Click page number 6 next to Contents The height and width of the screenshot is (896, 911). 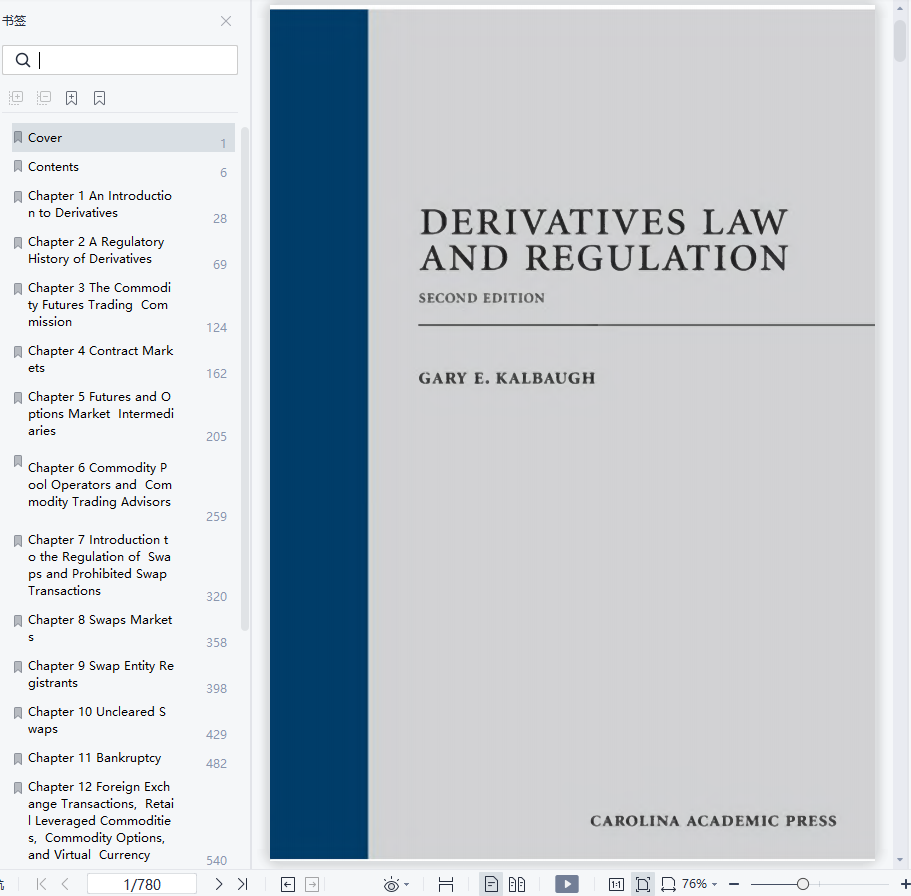(x=223, y=173)
